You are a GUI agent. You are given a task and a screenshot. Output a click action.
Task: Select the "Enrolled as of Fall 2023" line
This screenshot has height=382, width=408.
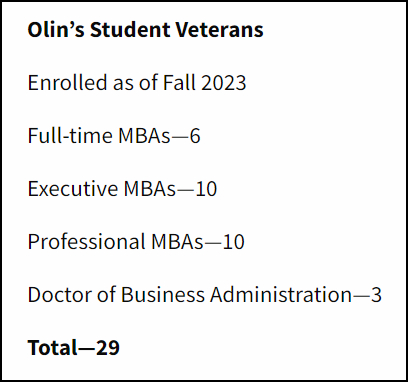(137, 82)
